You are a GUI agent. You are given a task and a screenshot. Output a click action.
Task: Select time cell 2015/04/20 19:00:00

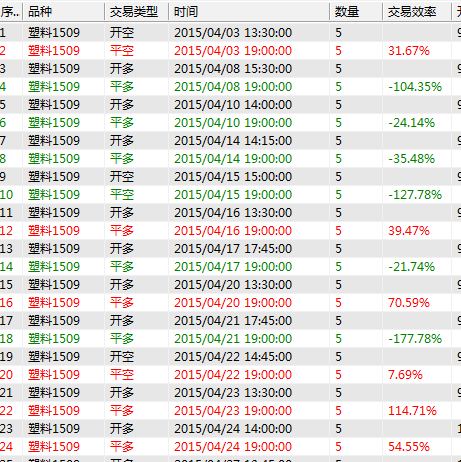233,303
